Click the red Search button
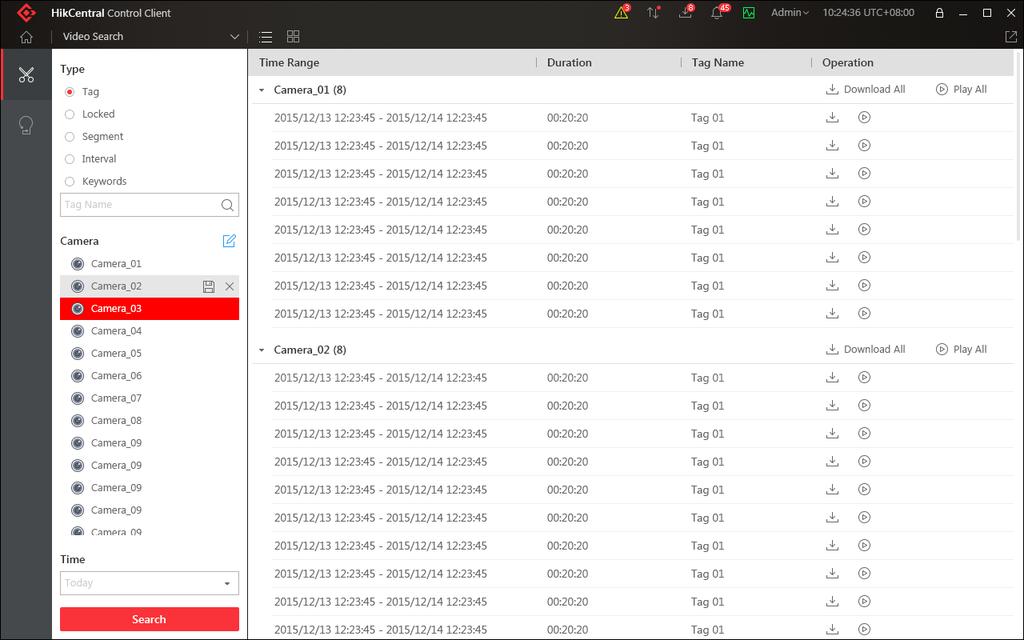Image resolution: width=1024 pixels, height=640 pixels. point(150,619)
